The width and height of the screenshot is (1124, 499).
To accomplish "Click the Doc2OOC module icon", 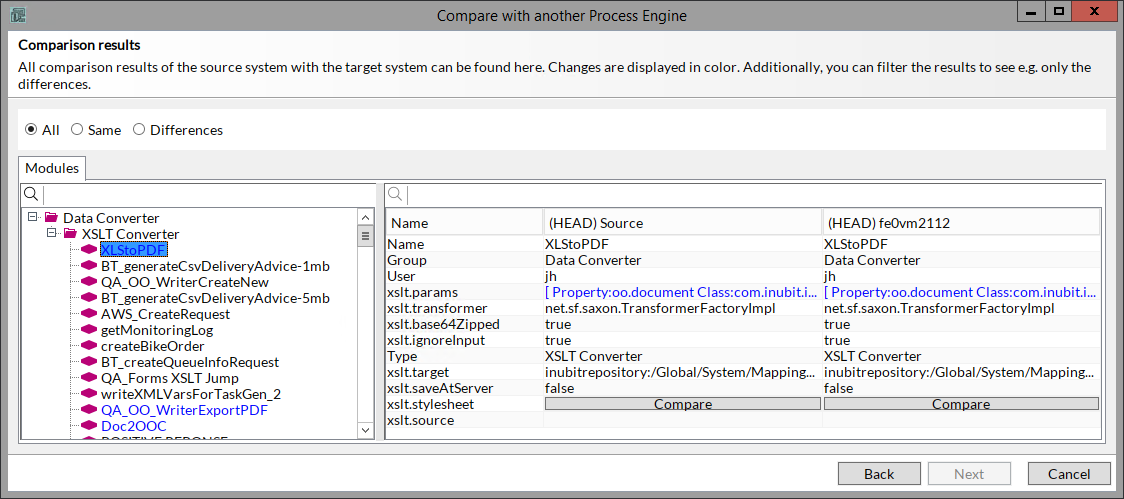I will [89, 426].
